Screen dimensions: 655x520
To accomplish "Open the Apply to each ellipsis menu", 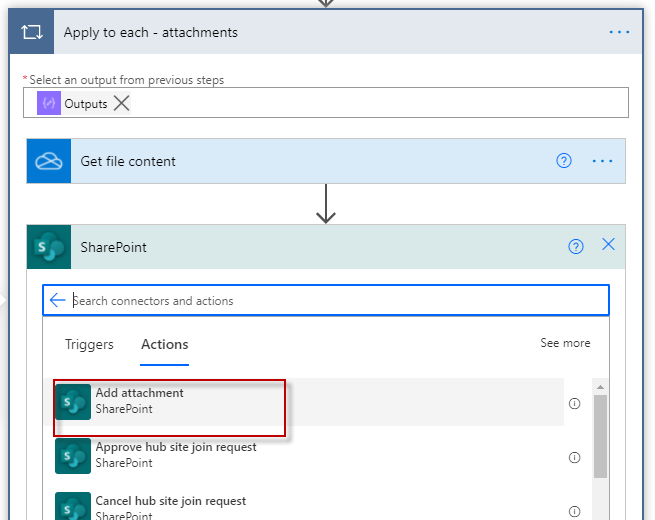I will [x=620, y=33].
